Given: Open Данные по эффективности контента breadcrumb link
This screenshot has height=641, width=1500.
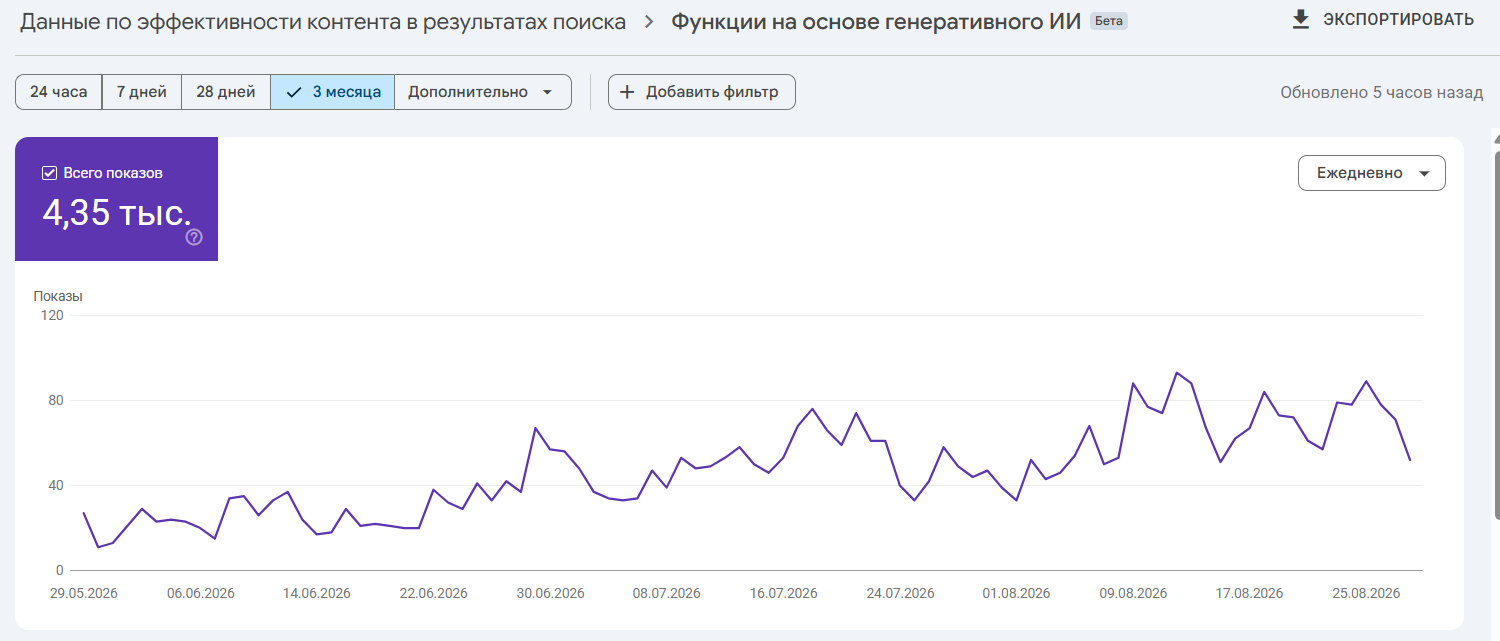Looking at the screenshot, I should 323,22.
